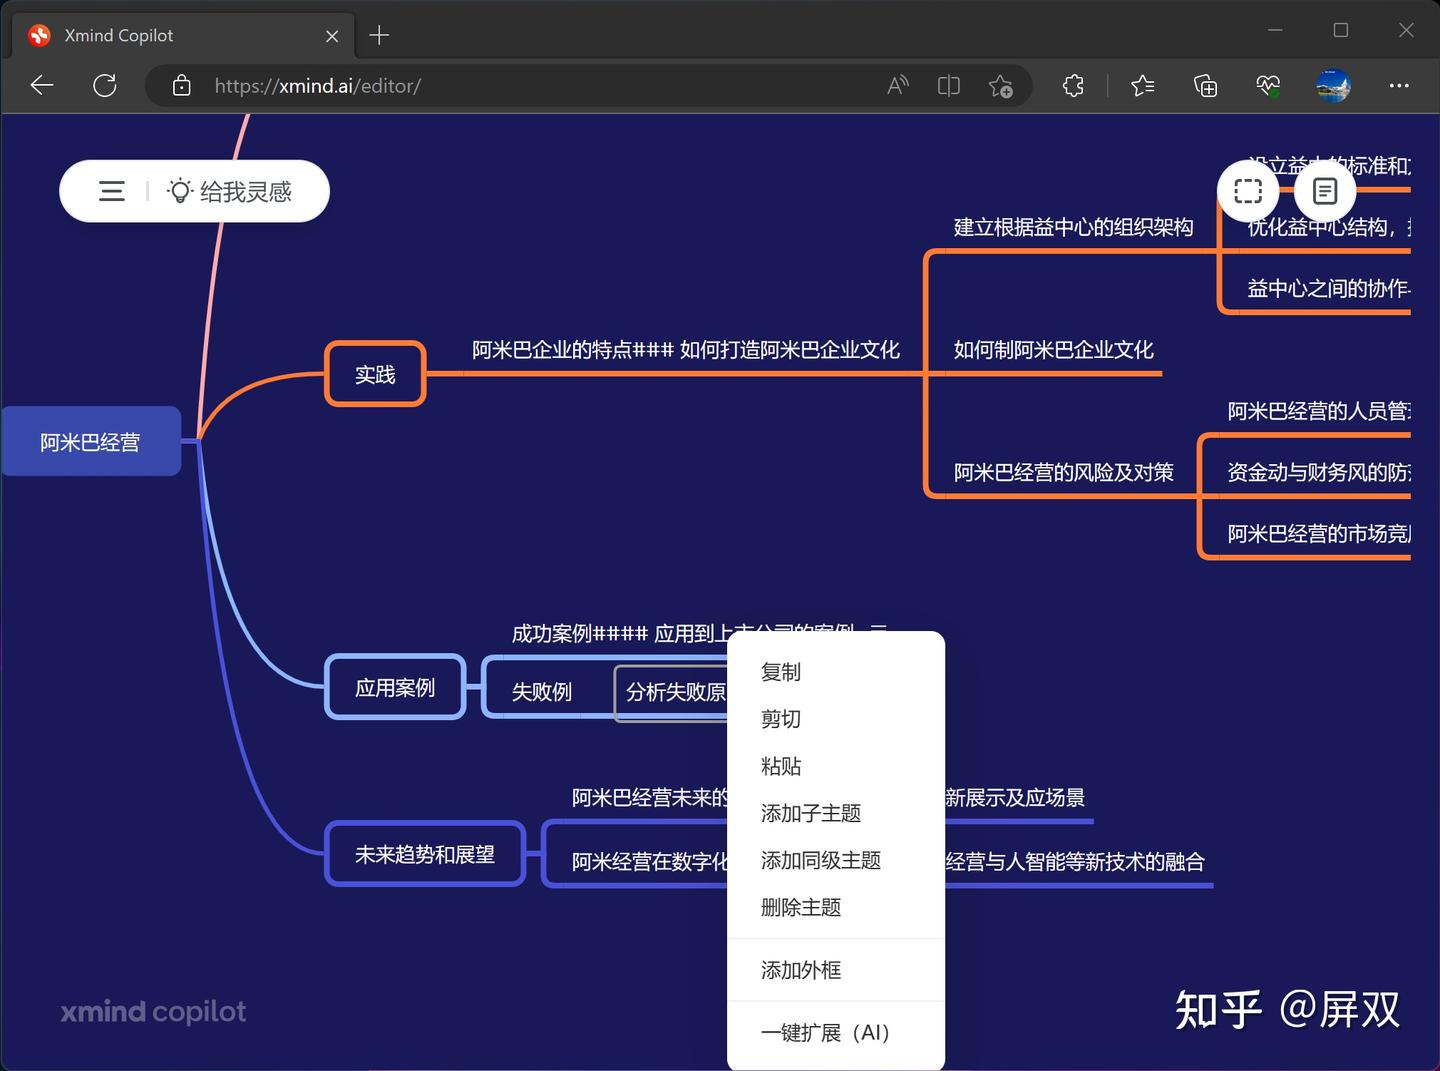Activate the Read Aloud icon in toolbar
Screen dimensions: 1440x1071
(897, 86)
